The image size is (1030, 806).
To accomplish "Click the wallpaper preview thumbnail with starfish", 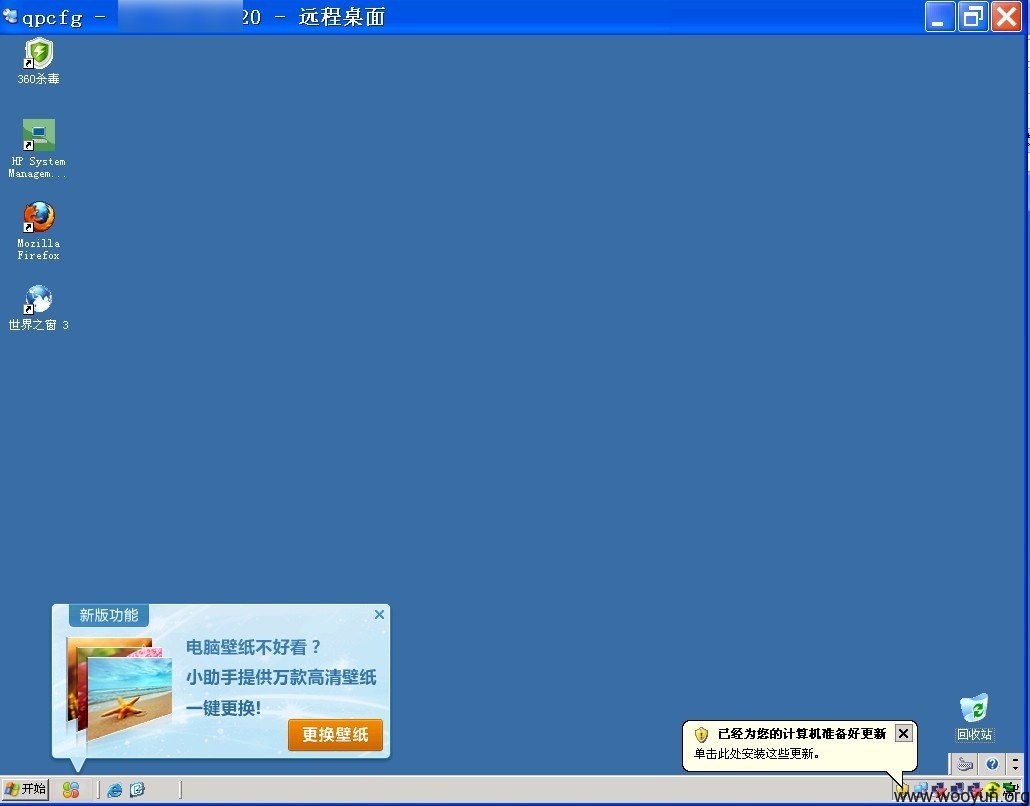I will click(x=129, y=698).
